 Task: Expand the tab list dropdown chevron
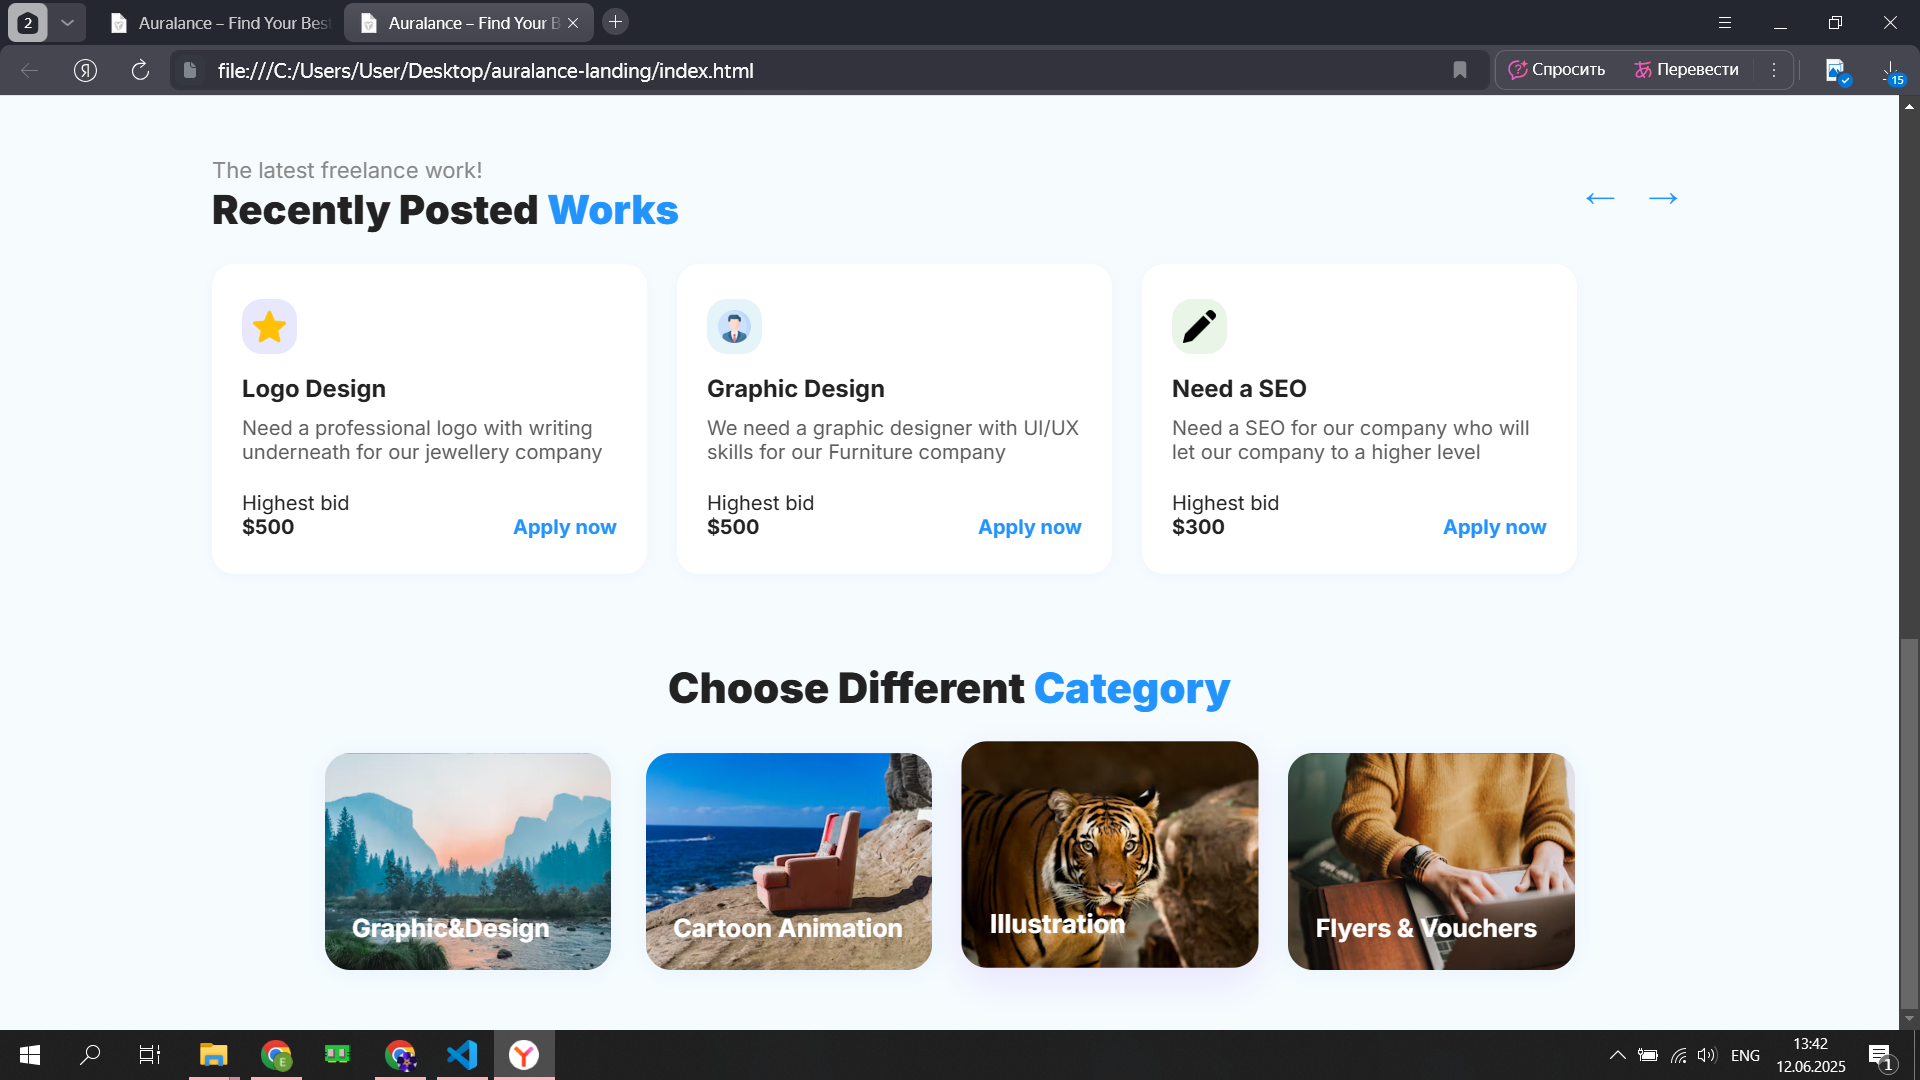(67, 22)
